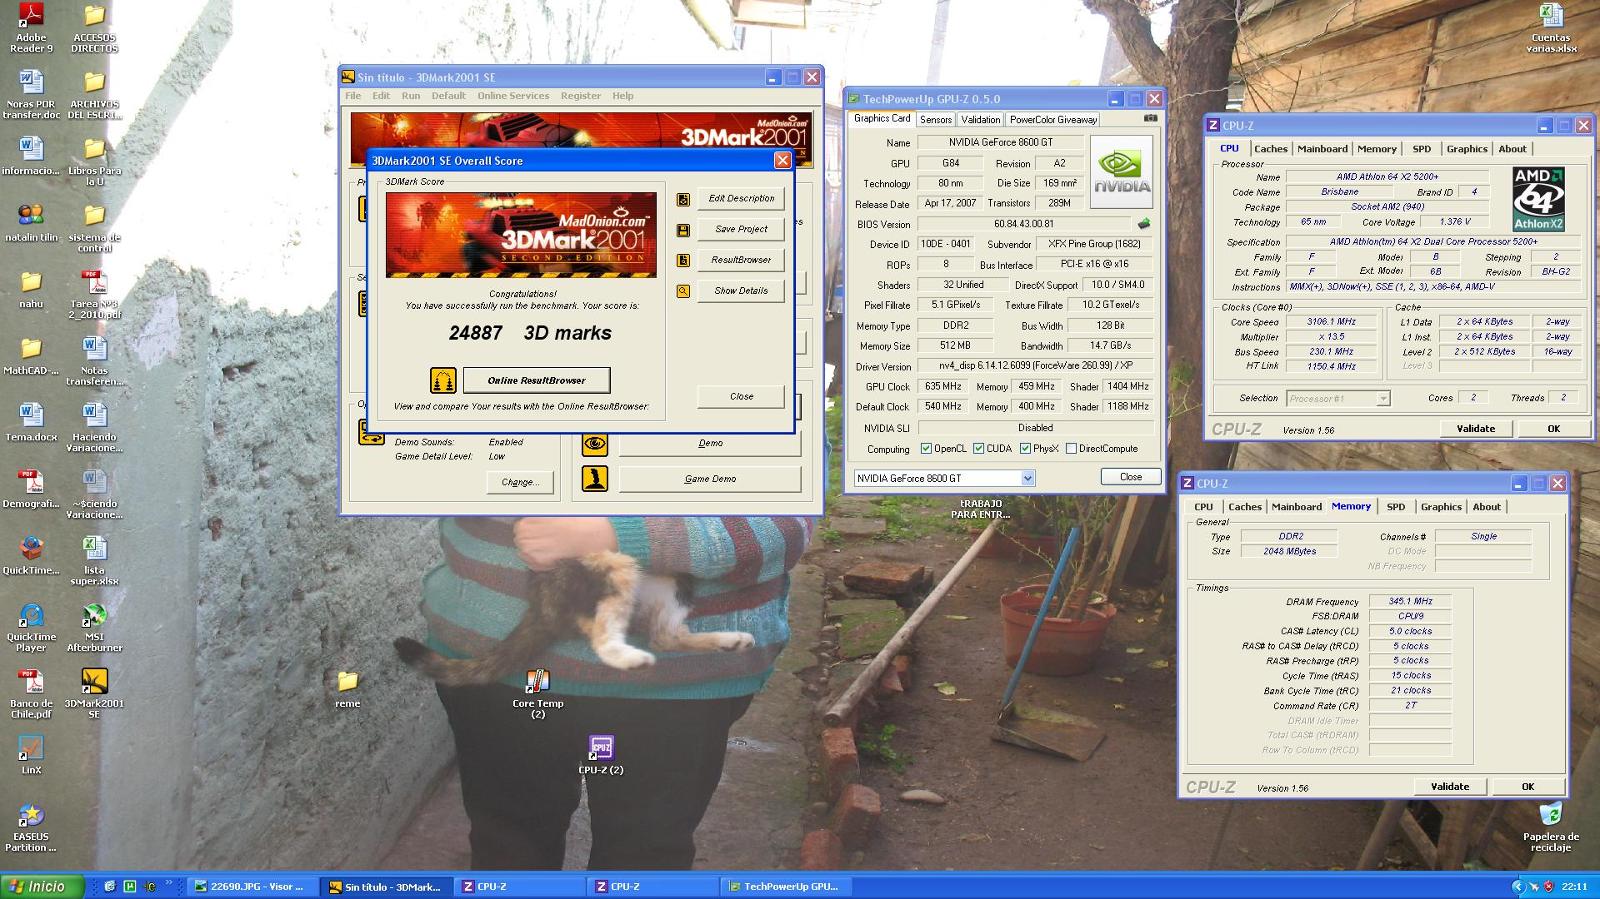
Task: Click the Online ResultBrowser yellow icon
Action: (443, 380)
